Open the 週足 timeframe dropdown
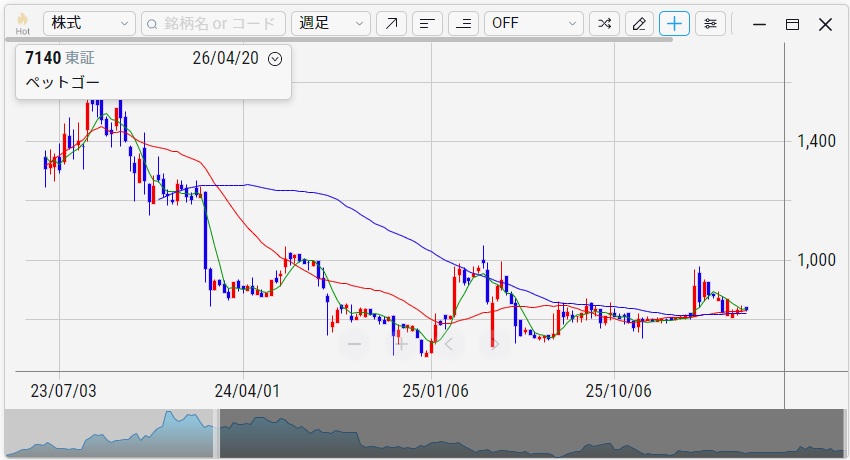The height and width of the screenshot is (460, 850). pos(330,24)
